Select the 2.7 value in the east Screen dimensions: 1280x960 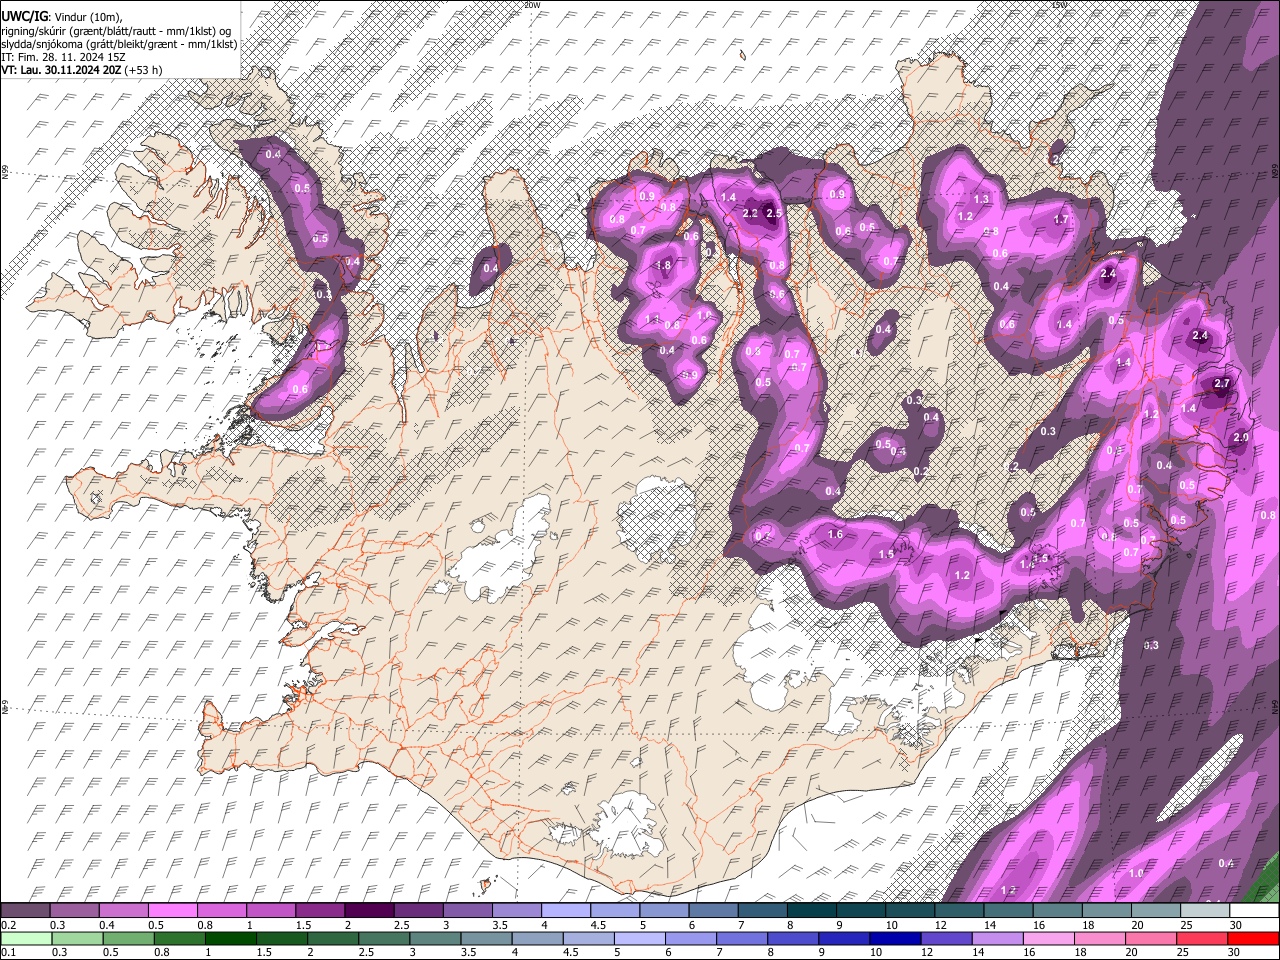pos(1221,384)
